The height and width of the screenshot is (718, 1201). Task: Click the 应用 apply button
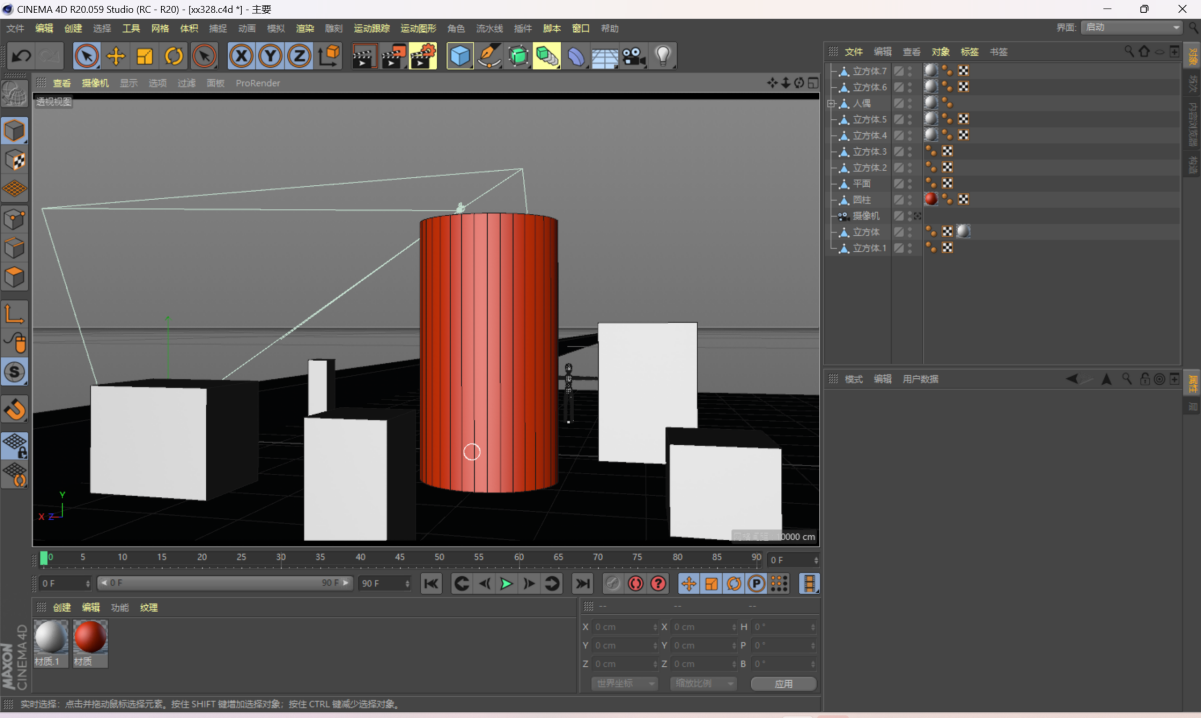pos(783,683)
